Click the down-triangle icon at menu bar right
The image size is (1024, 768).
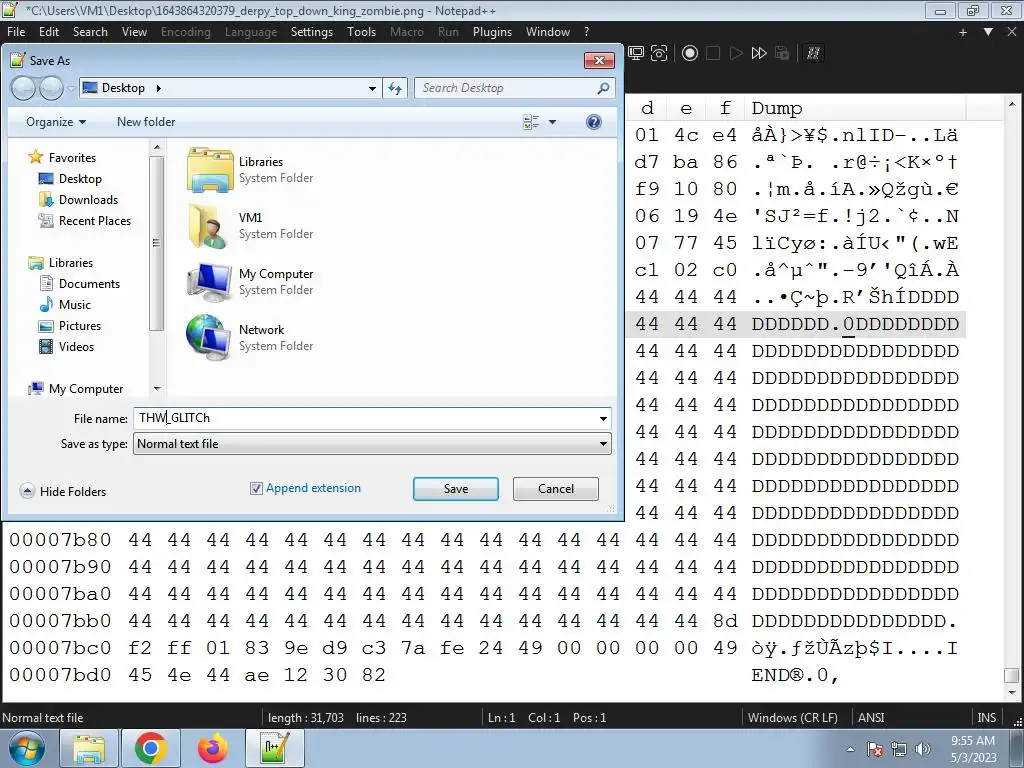[988, 32]
